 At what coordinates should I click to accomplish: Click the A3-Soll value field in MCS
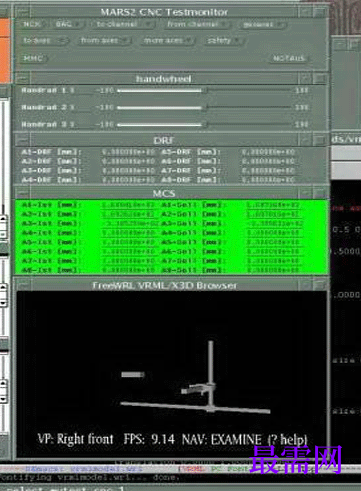click(275, 223)
